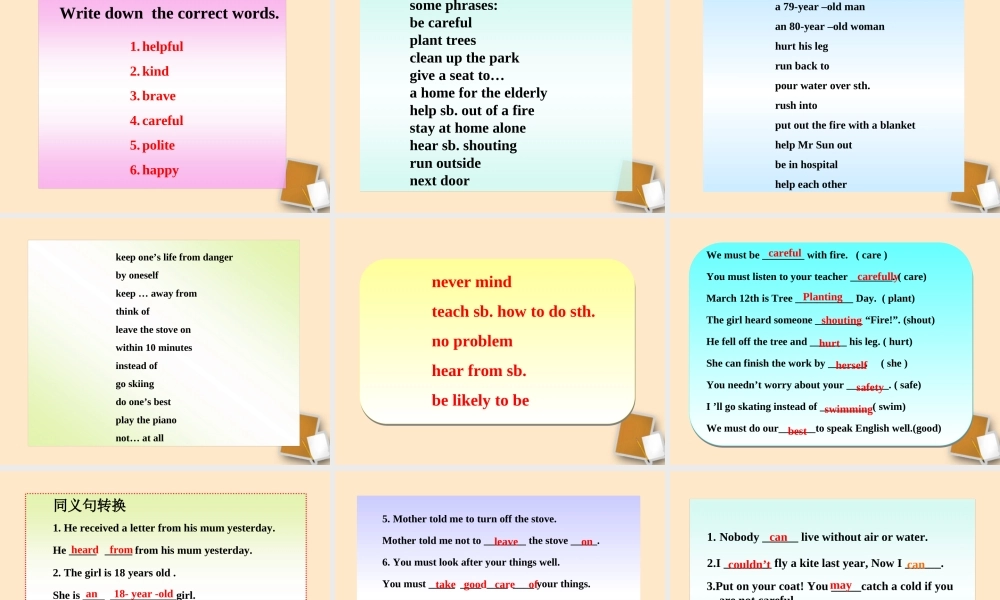1000x600 pixels.
Task: Click the phrase 'a home for the elderly'
Action: 478,93
